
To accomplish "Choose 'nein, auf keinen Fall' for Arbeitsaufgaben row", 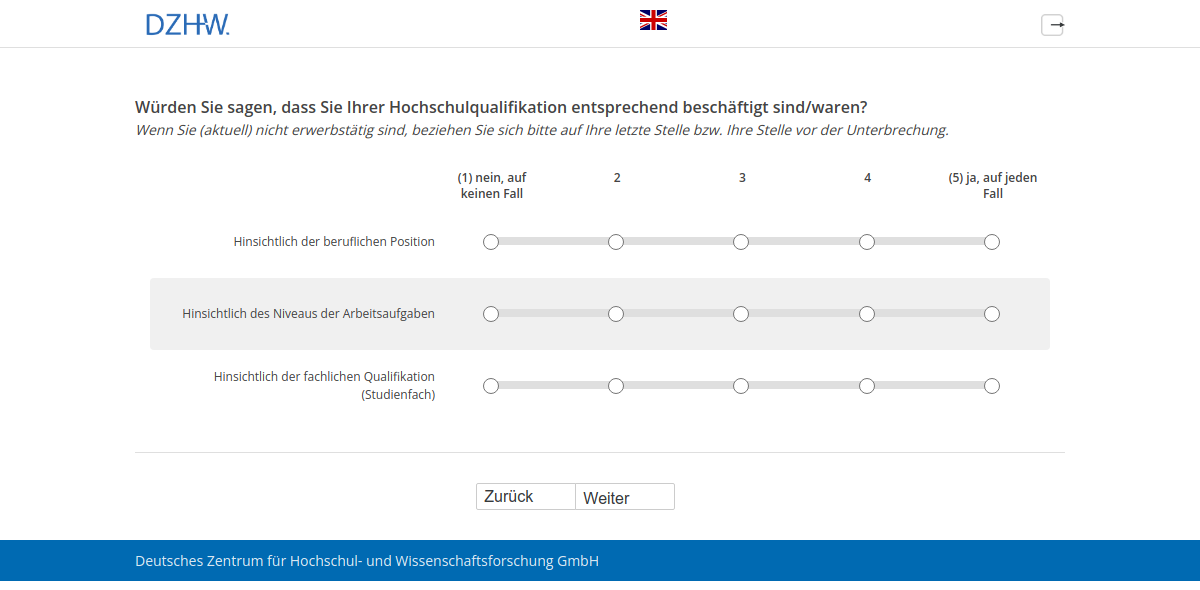I will pyautogui.click(x=491, y=313).
